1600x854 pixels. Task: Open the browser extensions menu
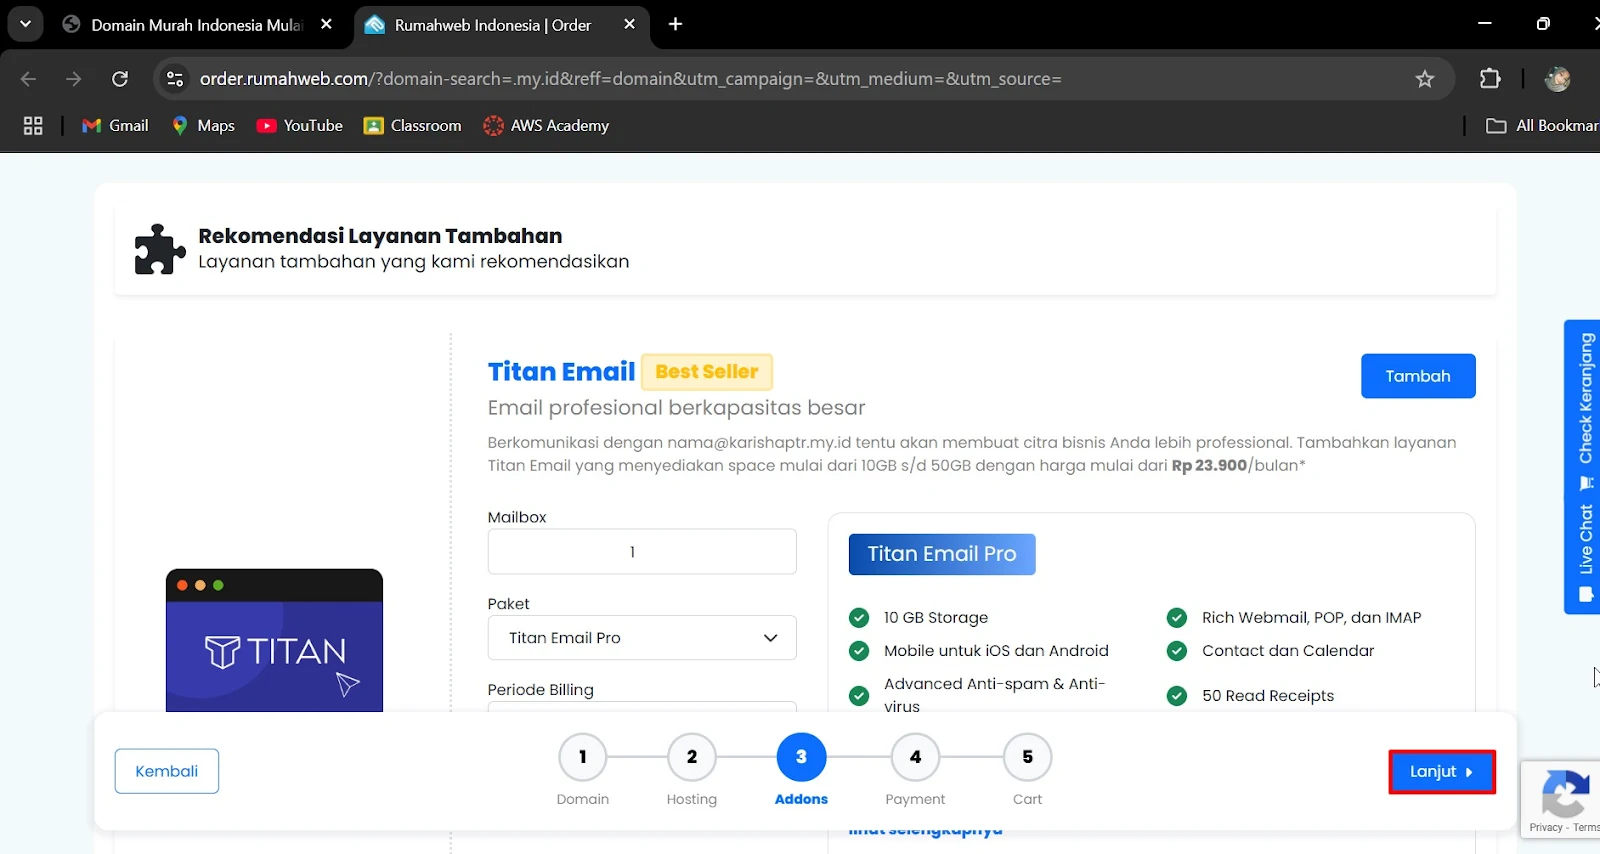click(x=1490, y=79)
